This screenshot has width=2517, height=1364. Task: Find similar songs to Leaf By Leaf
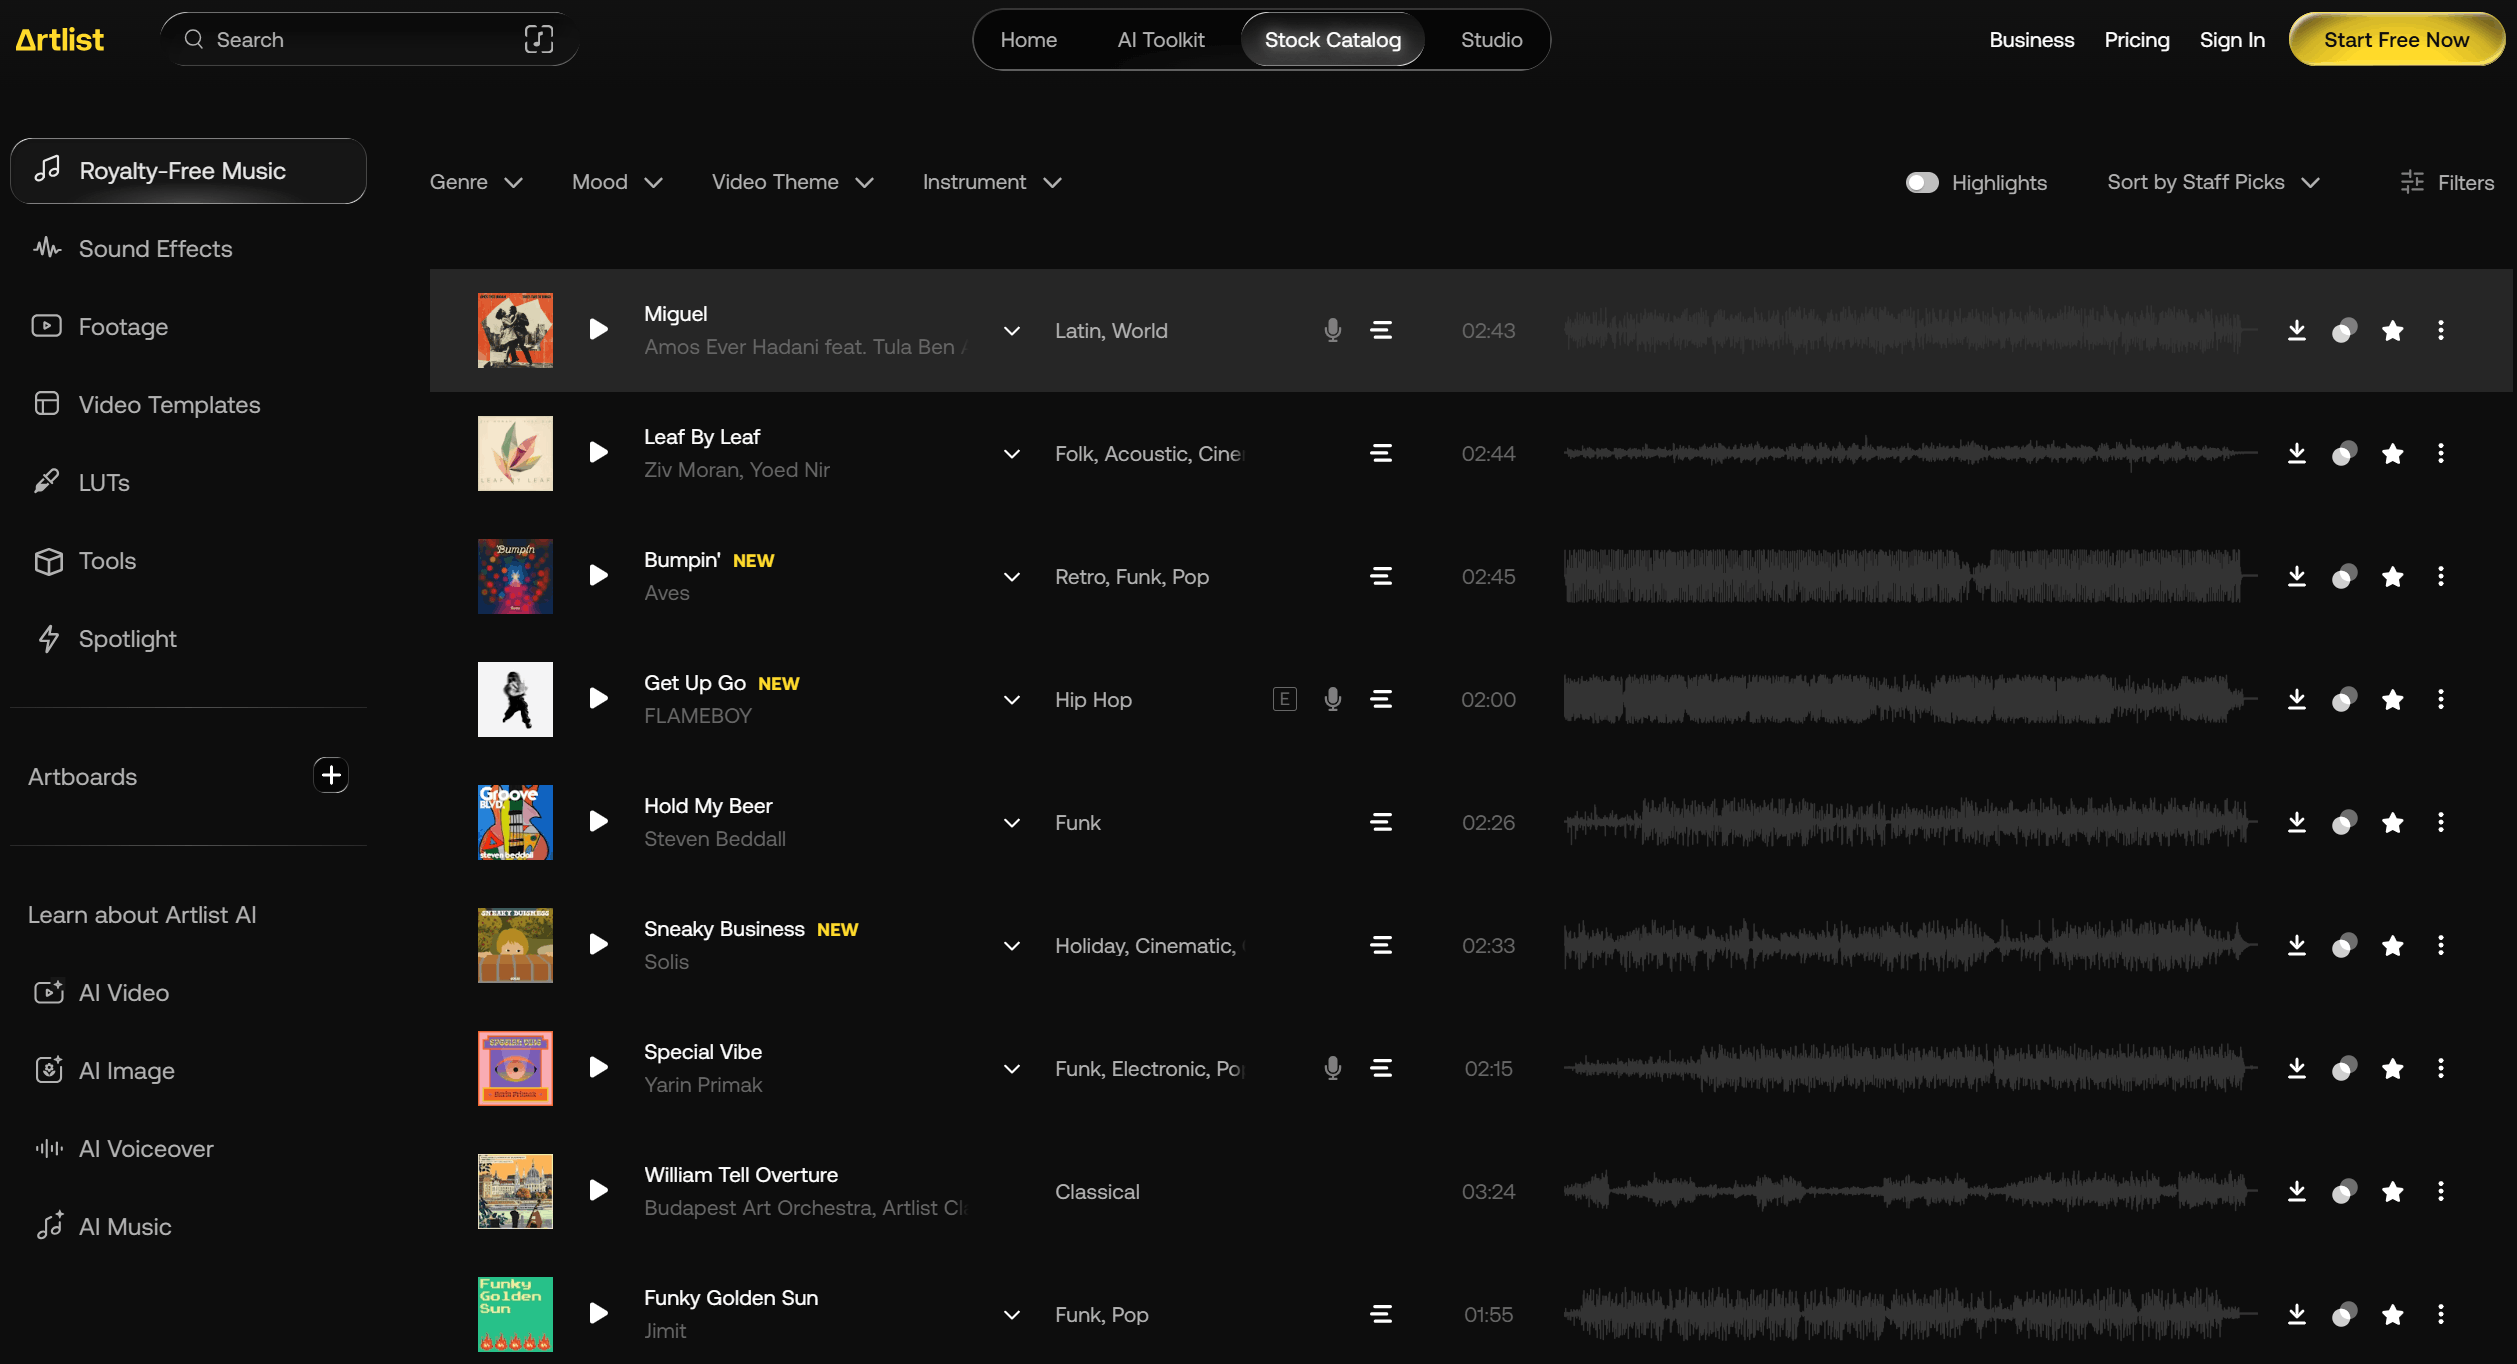tap(2344, 453)
